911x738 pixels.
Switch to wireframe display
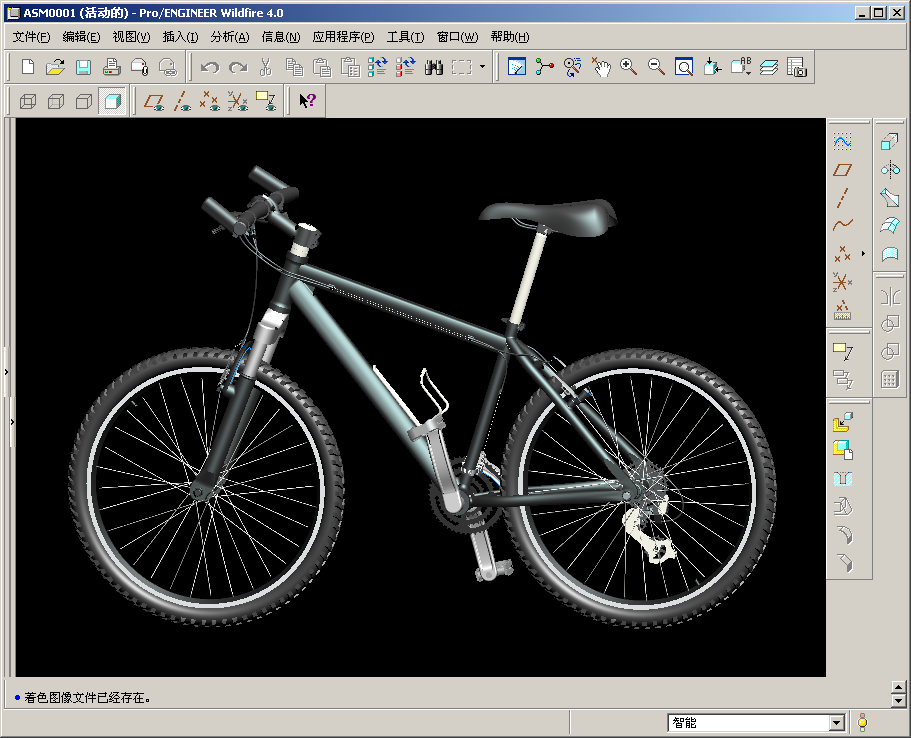click(x=28, y=102)
